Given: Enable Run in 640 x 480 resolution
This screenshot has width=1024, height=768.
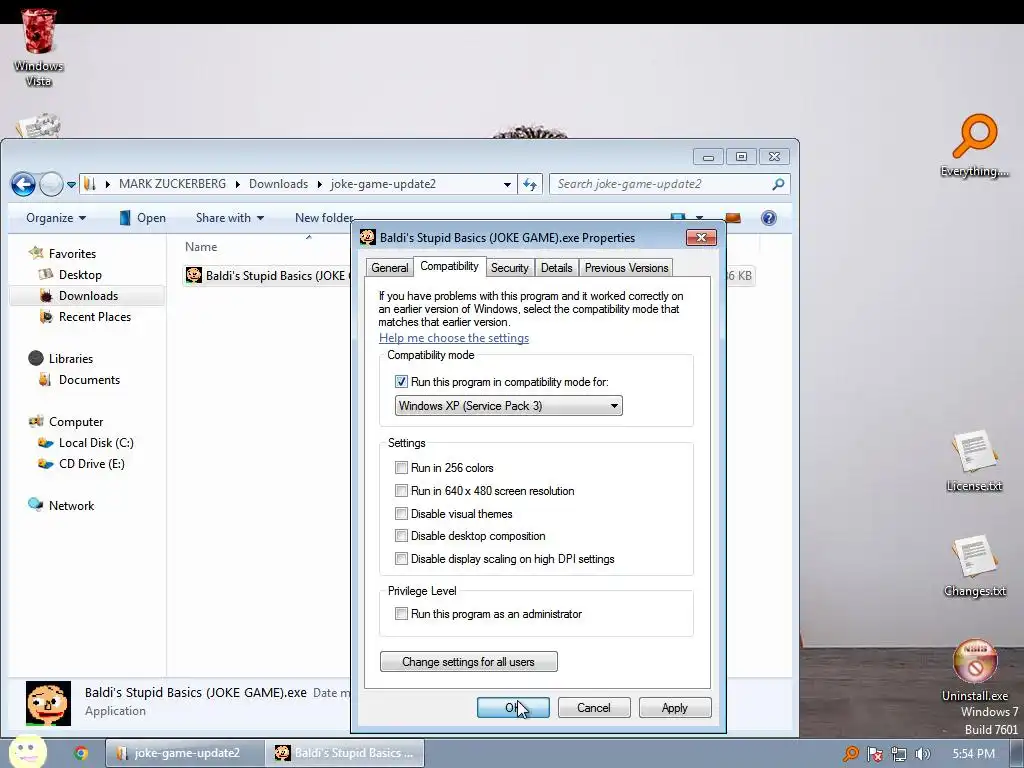Looking at the screenshot, I should (x=401, y=490).
